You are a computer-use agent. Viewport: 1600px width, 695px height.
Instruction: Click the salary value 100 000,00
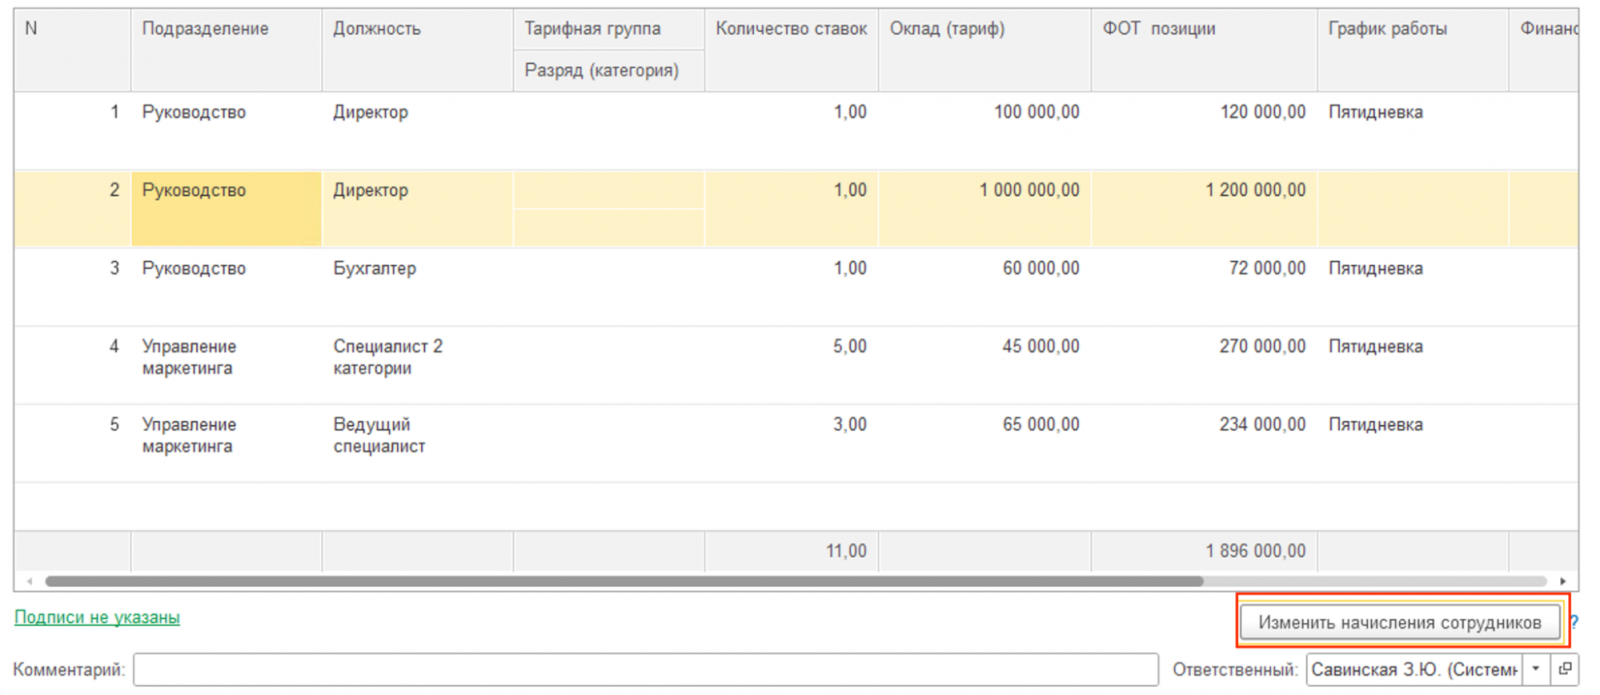pos(1036,112)
